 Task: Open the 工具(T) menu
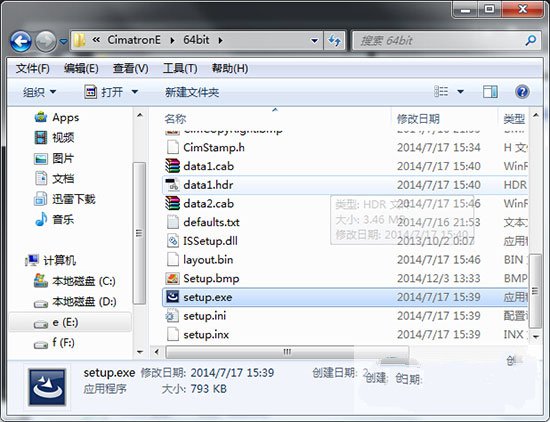(180, 68)
